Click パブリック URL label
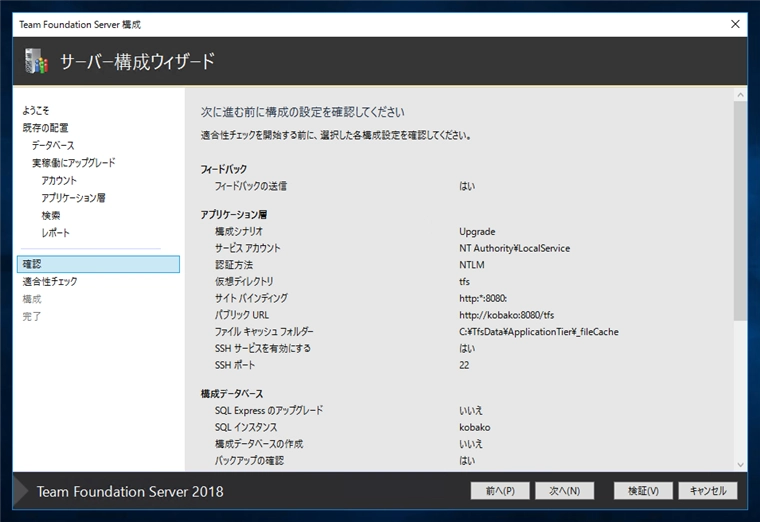The height and width of the screenshot is (522, 760). 242,315
